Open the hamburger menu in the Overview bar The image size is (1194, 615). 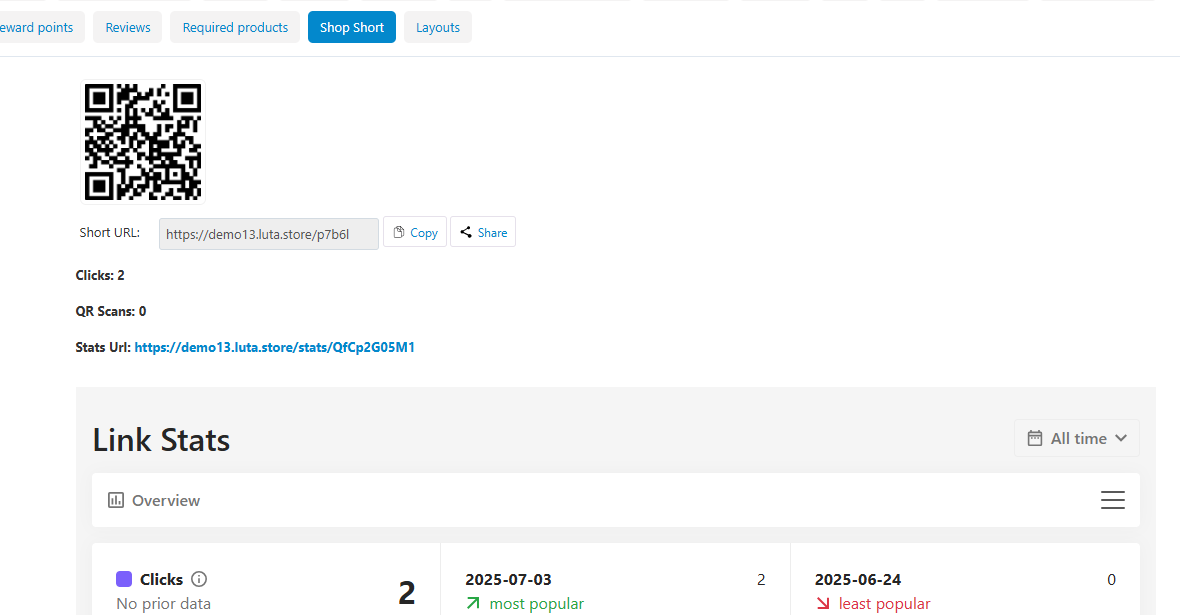coord(1113,500)
